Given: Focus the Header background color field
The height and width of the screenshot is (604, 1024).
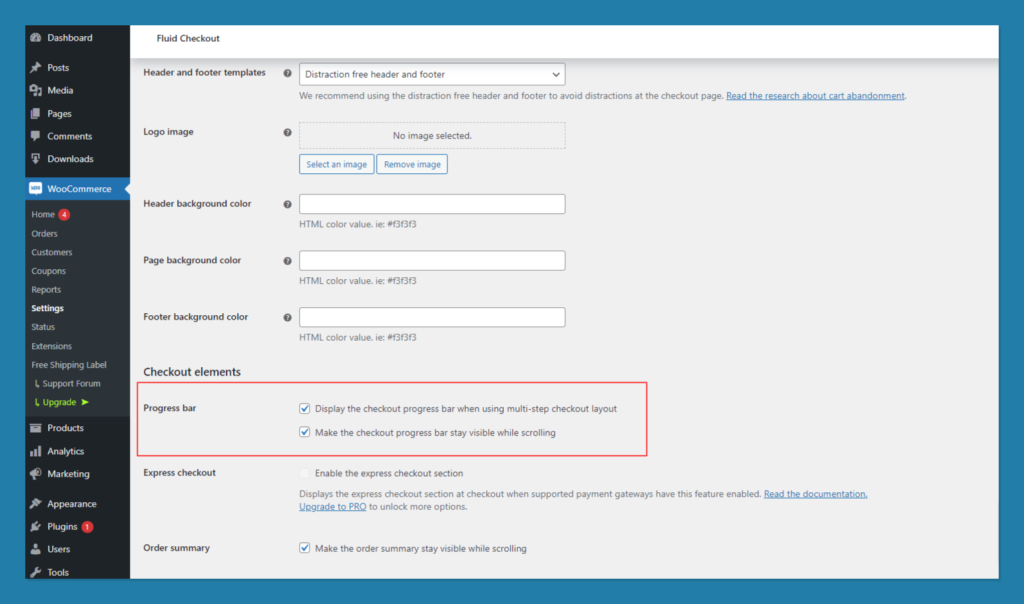Looking at the screenshot, I should tap(432, 204).
